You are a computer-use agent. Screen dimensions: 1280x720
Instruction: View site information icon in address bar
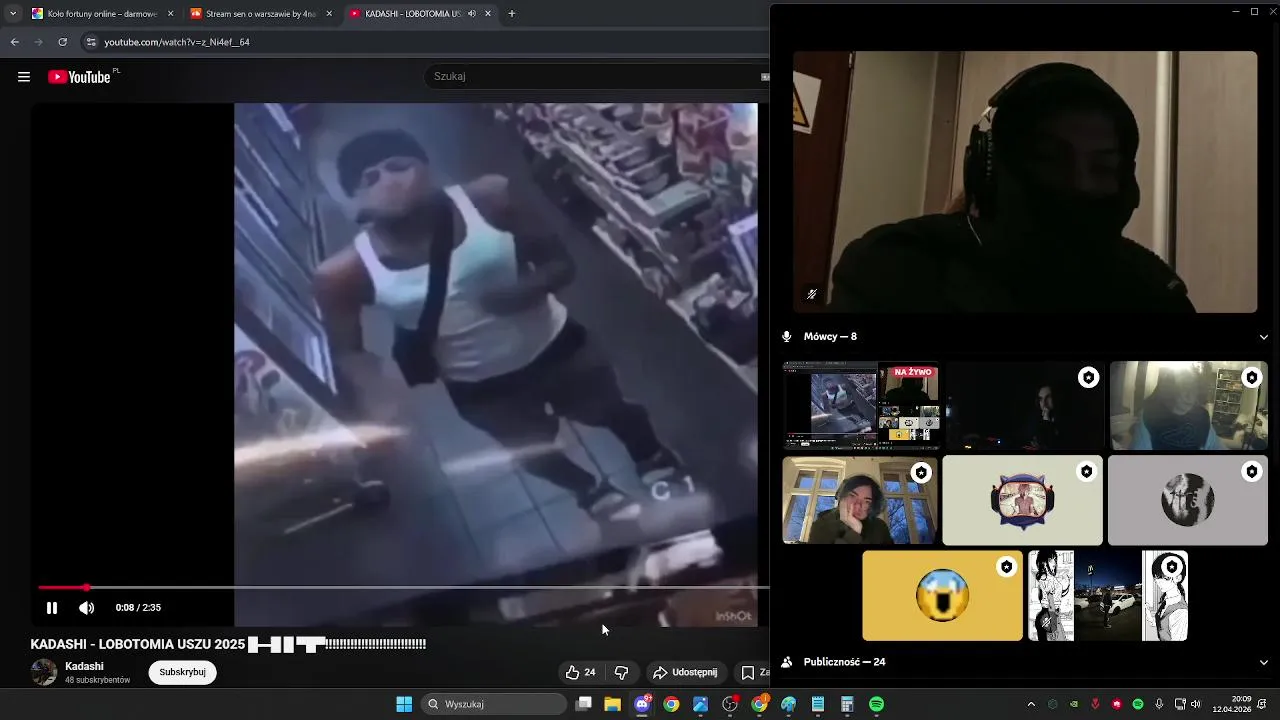click(x=91, y=42)
